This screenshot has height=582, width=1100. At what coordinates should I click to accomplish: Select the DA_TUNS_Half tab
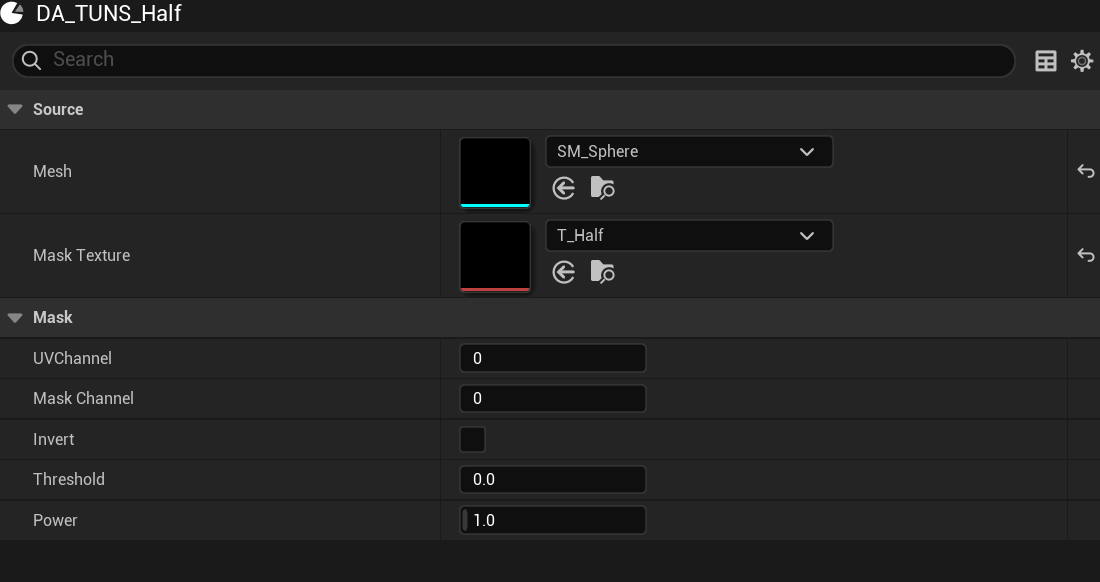coord(109,13)
